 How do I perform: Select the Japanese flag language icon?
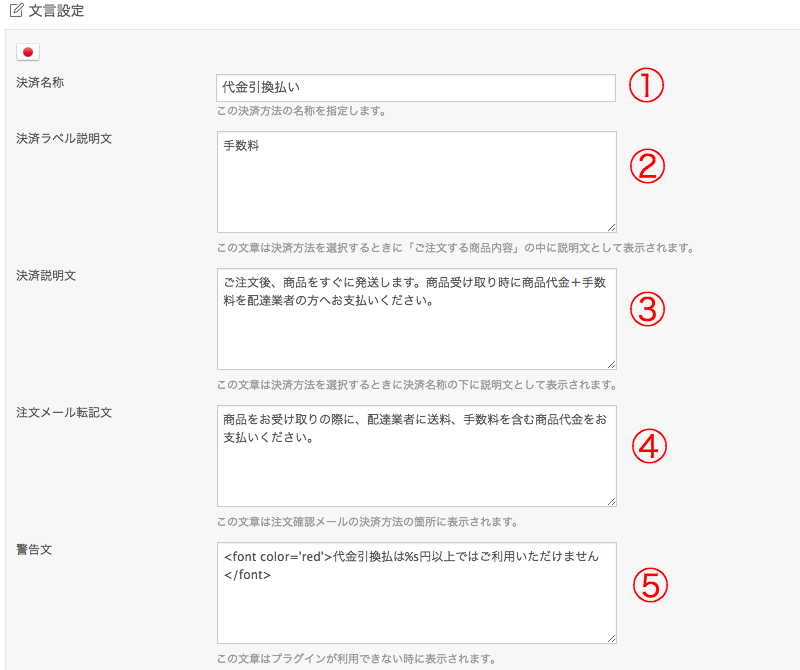[x=27, y=51]
